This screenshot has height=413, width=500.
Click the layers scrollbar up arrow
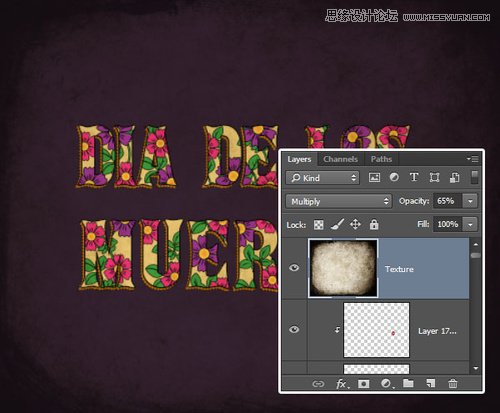(x=476, y=245)
